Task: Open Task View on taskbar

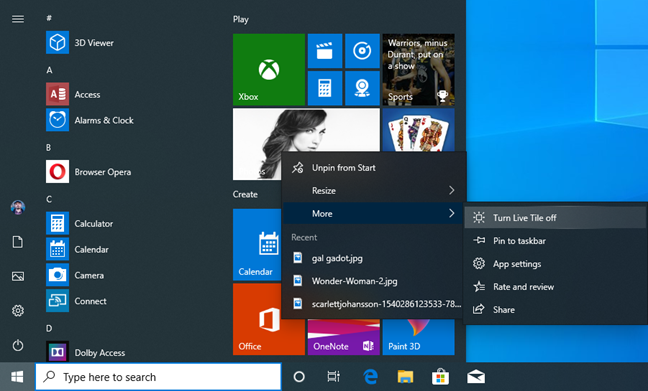Action: pos(334,377)
